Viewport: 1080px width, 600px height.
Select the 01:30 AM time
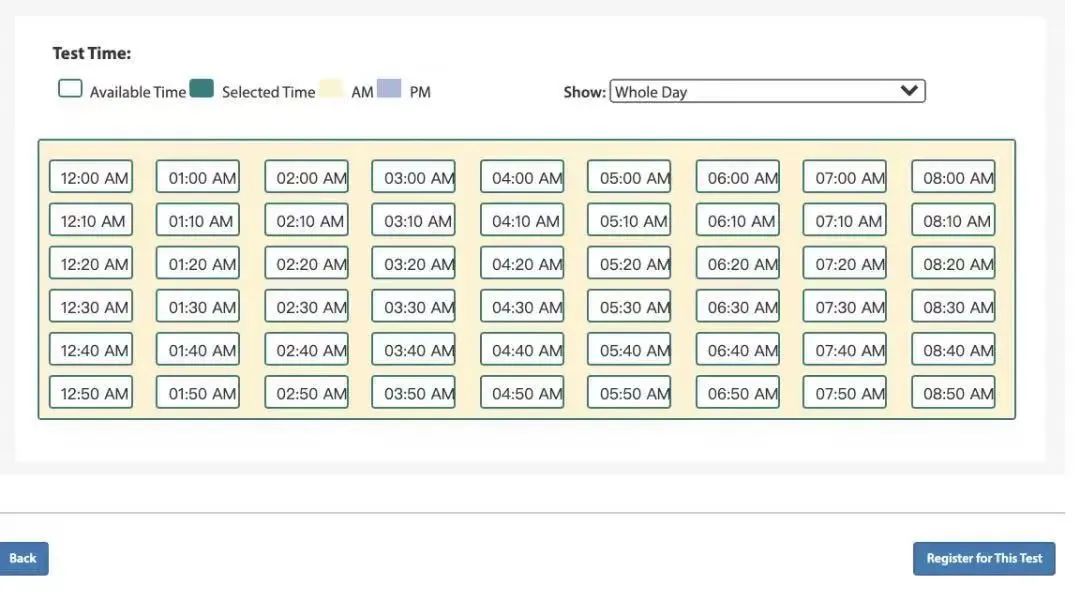(x=198, y=307)
